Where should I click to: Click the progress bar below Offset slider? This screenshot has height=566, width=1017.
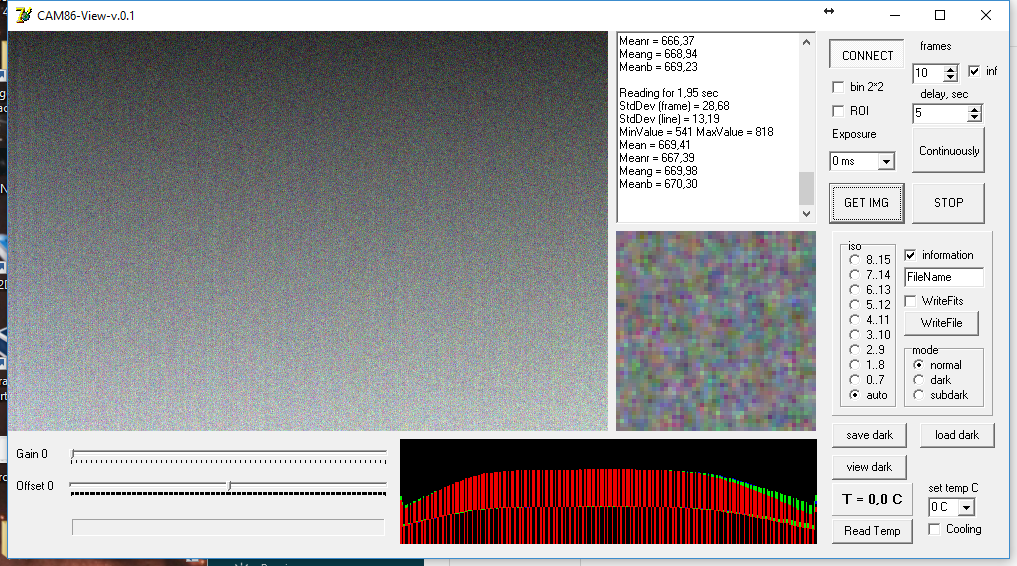(x=228, y=527)
